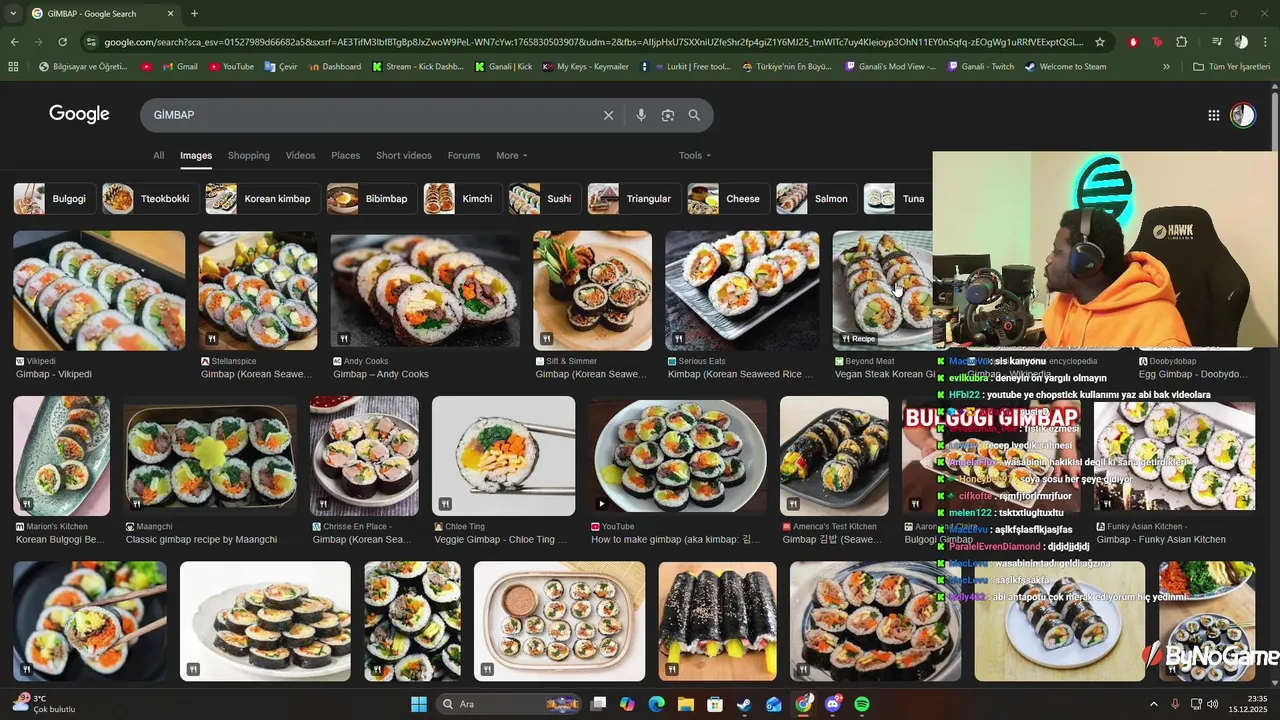Open Discord from the taskbar
The image size is (1280, 720).
pos(833,704)
